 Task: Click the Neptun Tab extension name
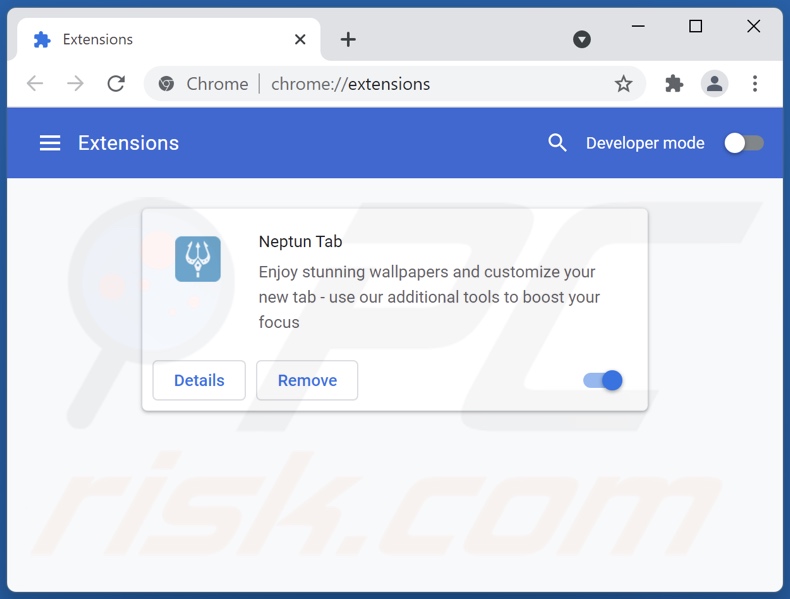[x=300, y=242]
